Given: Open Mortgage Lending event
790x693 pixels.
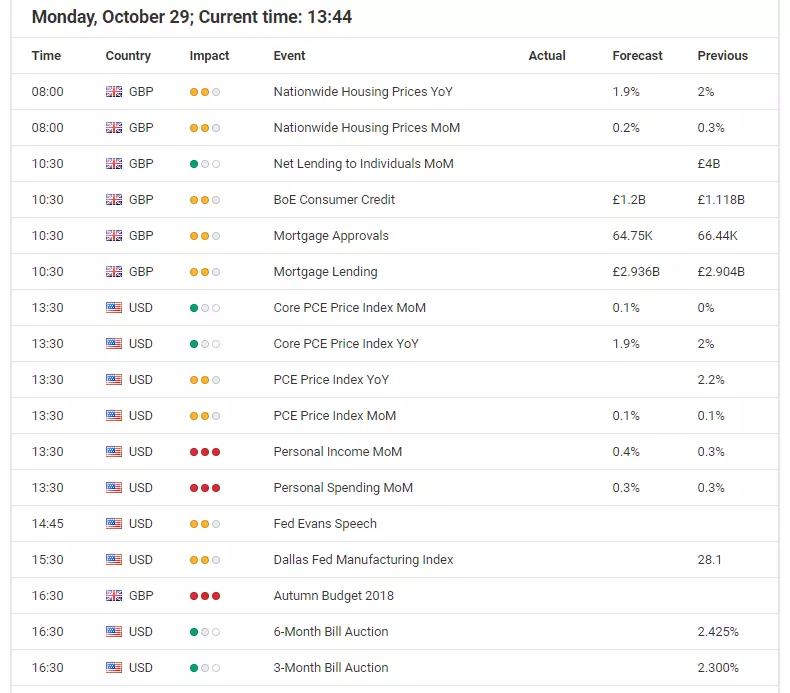Looking at the screenshot, I should click(x=325, y=272).
